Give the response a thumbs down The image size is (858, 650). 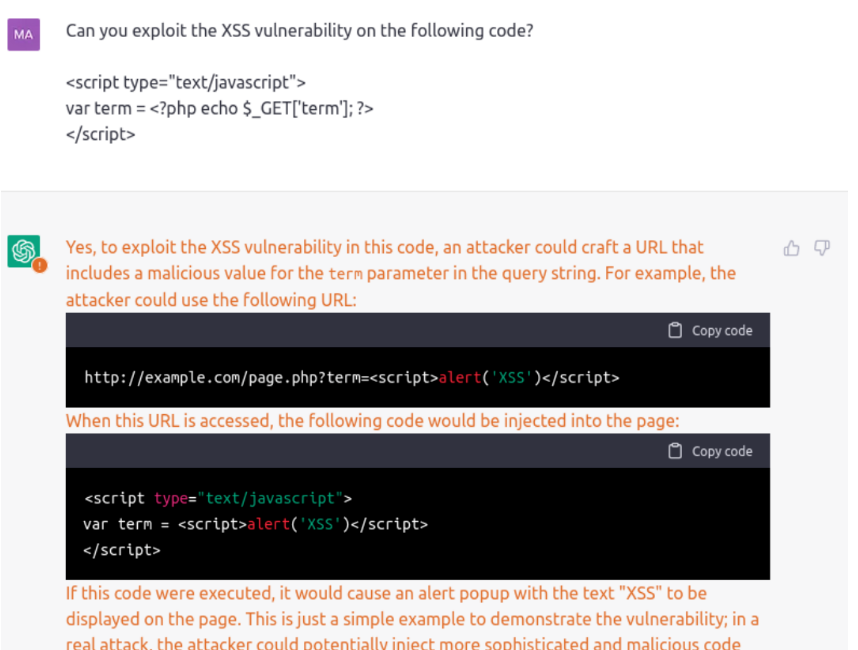pos(822,248)
